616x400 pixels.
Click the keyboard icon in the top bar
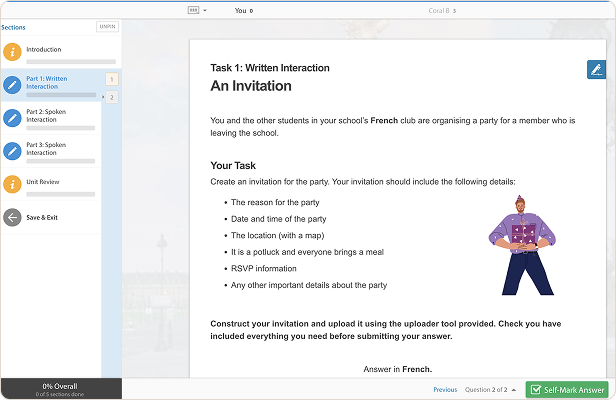point(193,10)
